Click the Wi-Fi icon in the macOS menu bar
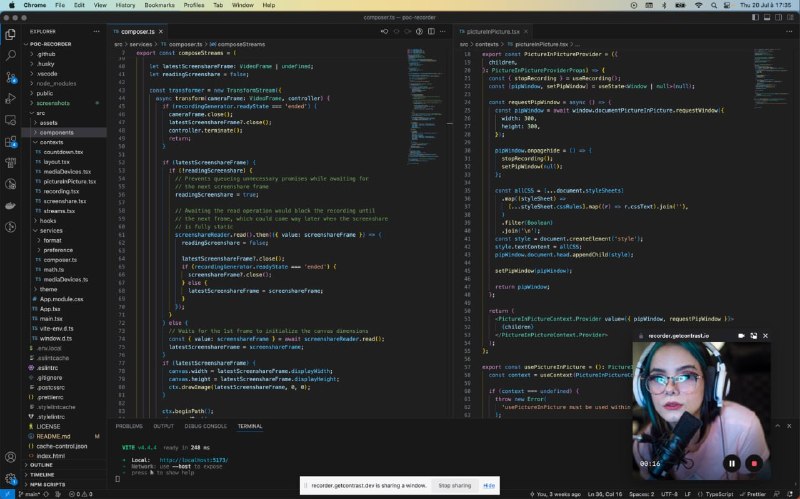Viewport: 800px width, 499px height. point(698,5)
